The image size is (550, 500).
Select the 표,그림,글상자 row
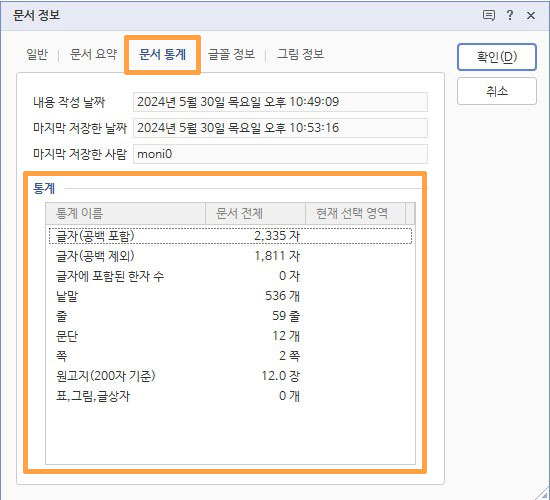click(x=230, y=396)
